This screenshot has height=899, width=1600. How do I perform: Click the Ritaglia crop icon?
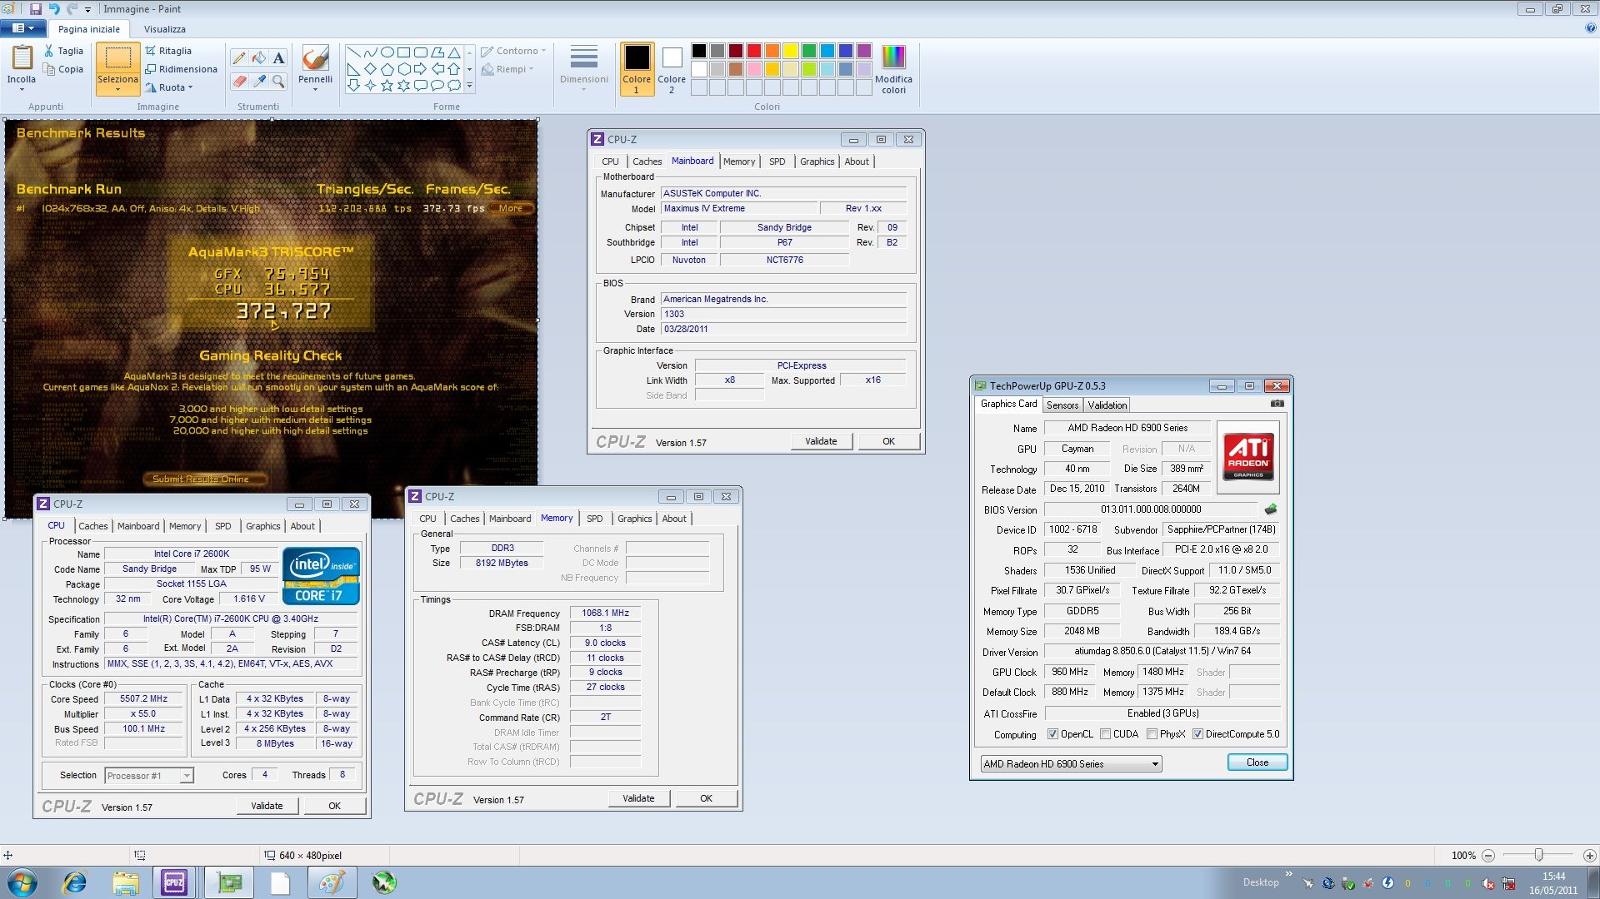[x=150, y=50]
